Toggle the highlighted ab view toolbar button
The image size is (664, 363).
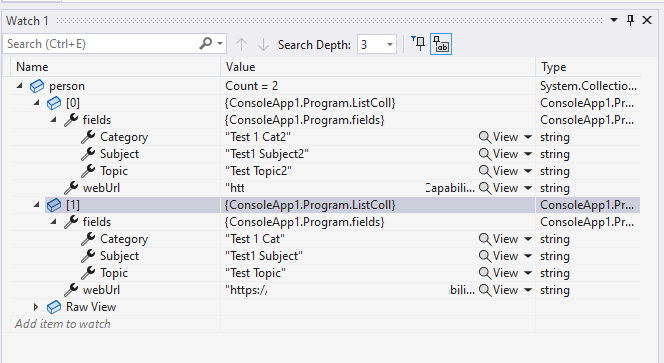[441, 44]
